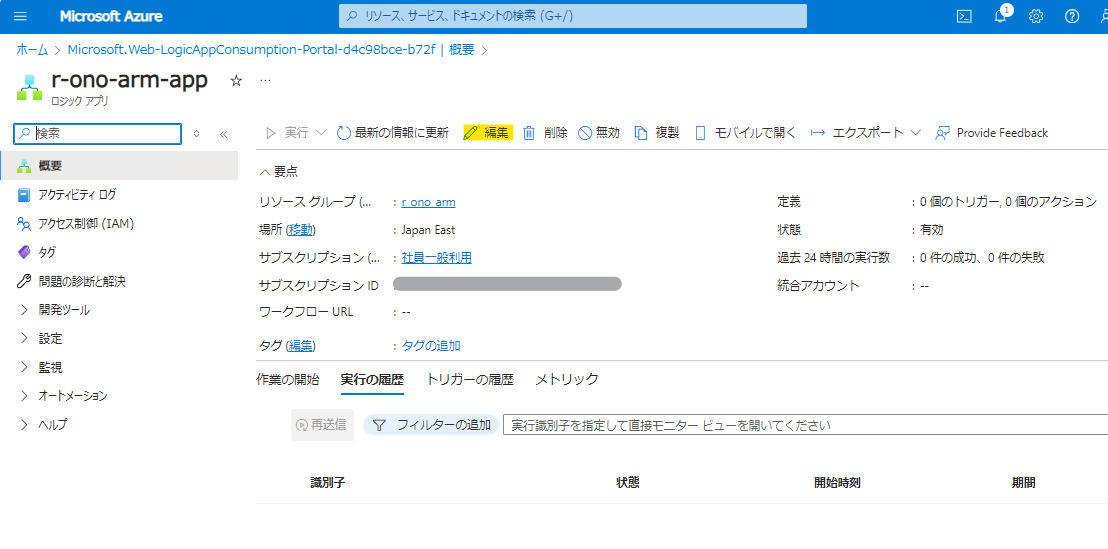This screenshot has width=1108, height=549.
Task: Focus the 実行識別子 run identifier field
Action: pos(806,425)
